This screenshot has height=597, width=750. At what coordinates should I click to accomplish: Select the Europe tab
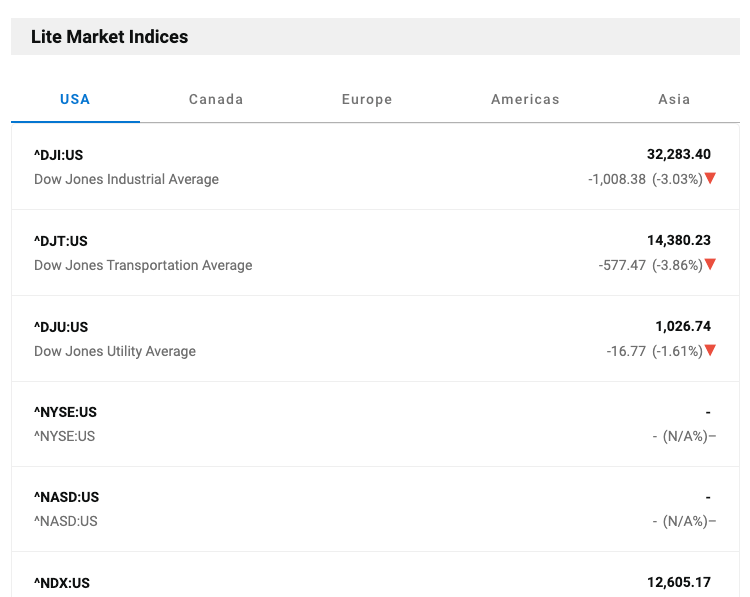click(367, 100)
